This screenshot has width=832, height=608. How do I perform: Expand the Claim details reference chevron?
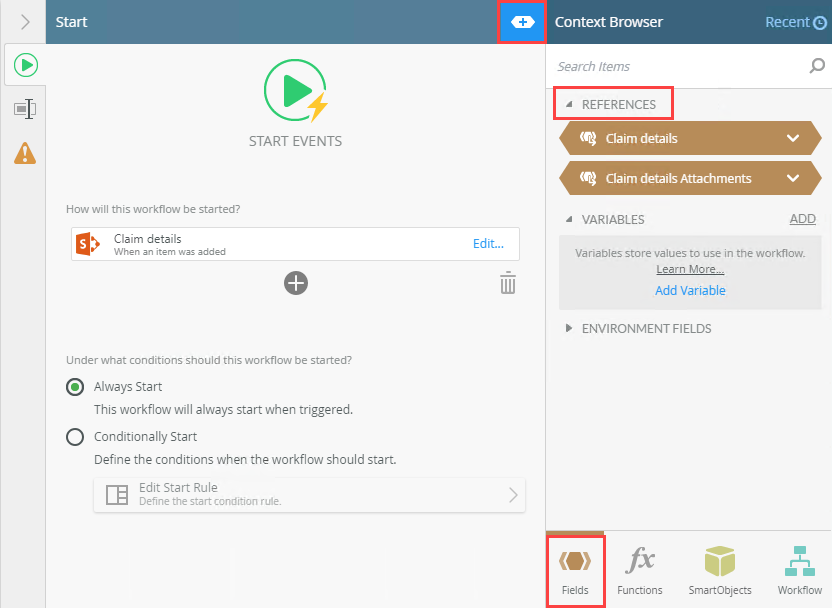(793, 138)
